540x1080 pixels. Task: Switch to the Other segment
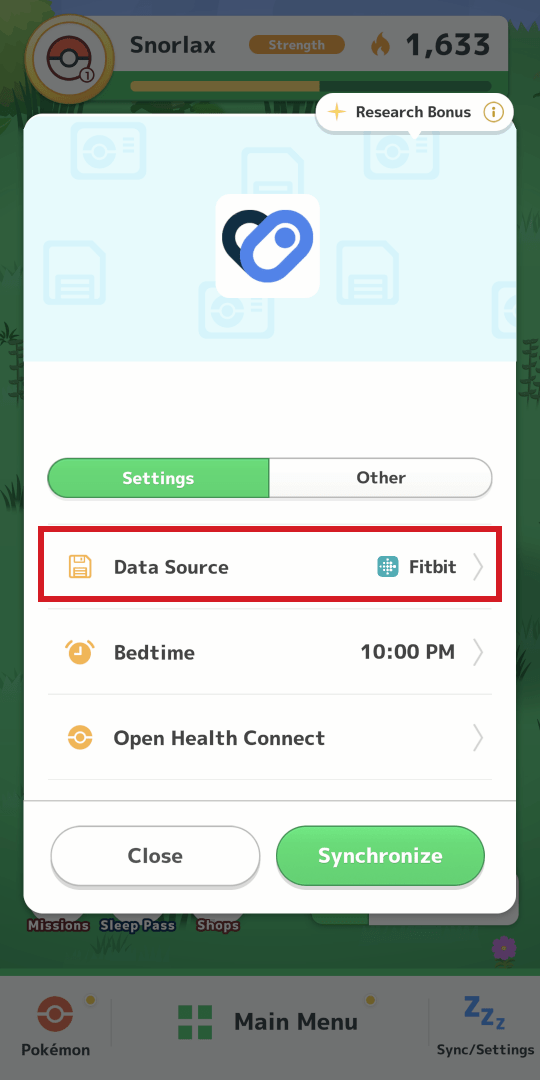(381, 477)
